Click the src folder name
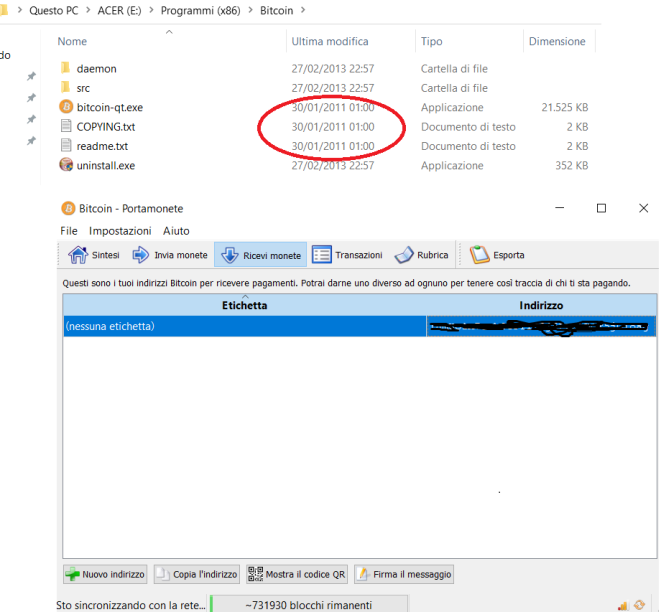Viewport: 661px width, 612px height. coord(83,88)
